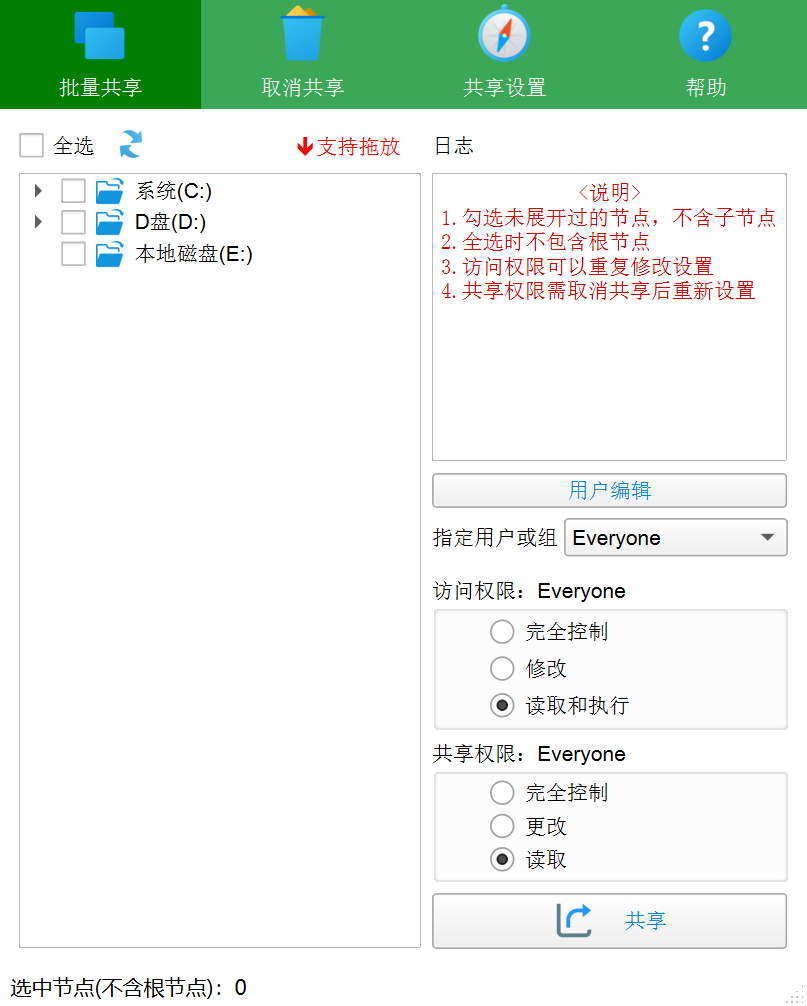Check the 本地磁盘(E:) checkbox
This screenshot has width=807, height=1006.
73,254
